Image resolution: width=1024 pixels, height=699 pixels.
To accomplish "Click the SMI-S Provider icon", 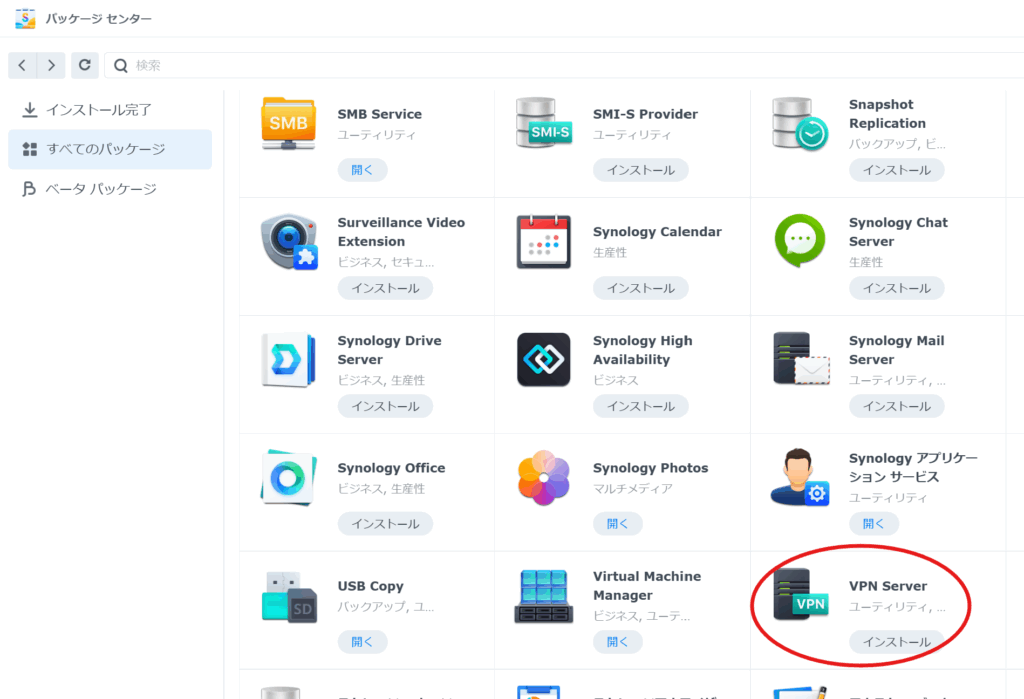I will pyautogui.click(x=544, y=123).
